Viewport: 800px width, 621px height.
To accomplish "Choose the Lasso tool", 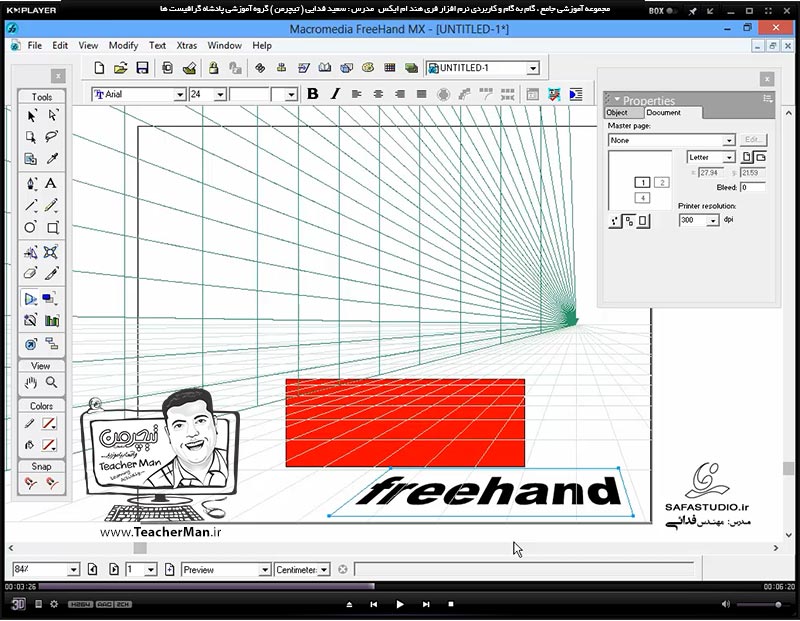I will coord(51,137).
